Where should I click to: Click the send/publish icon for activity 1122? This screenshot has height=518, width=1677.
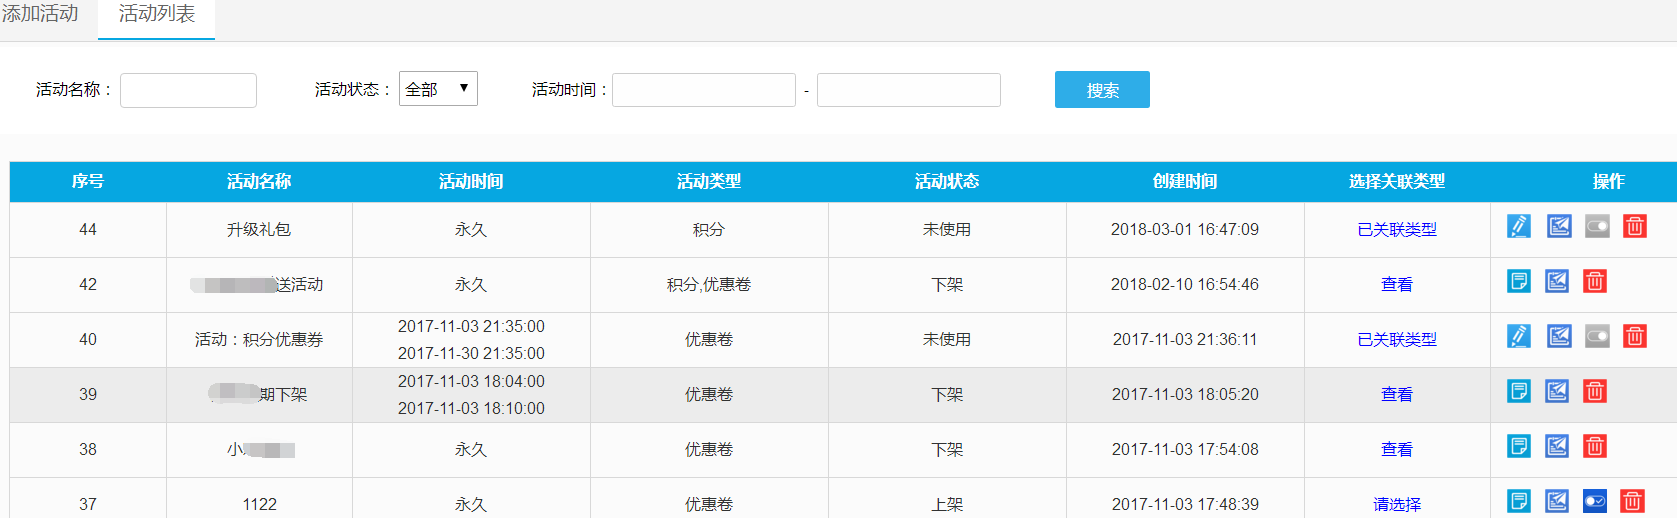(x=1556, y=501)
